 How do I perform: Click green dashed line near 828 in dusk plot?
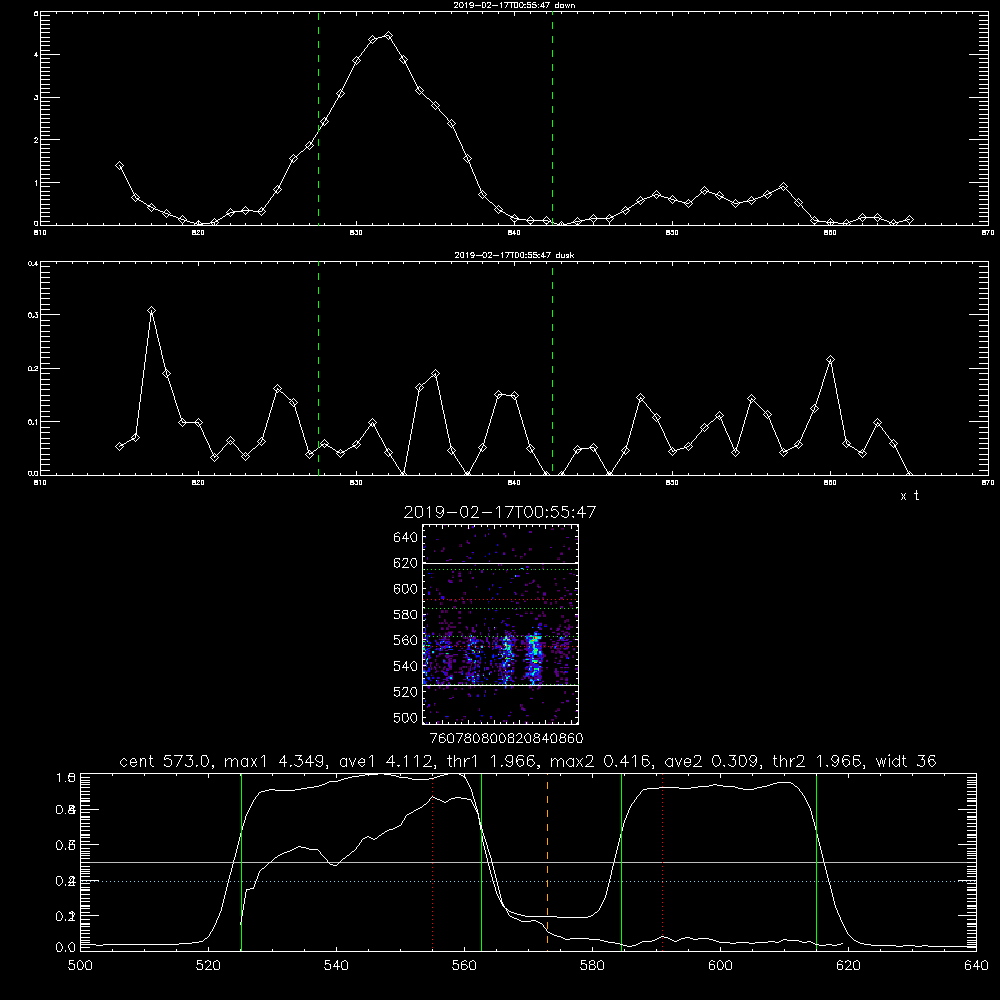pyautogui.click(x=318, y=369)
